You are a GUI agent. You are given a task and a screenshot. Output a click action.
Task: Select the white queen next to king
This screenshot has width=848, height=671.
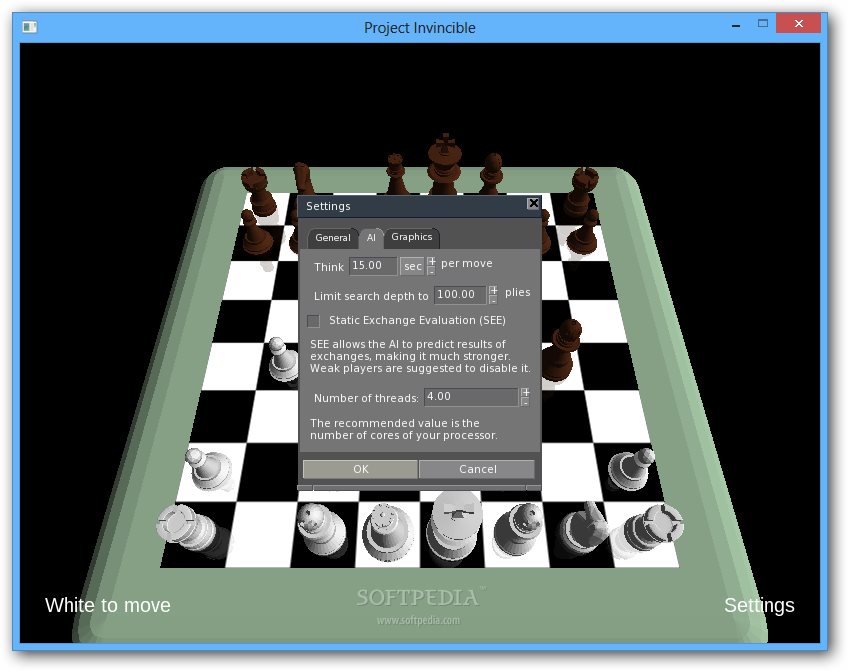point(387,533)
